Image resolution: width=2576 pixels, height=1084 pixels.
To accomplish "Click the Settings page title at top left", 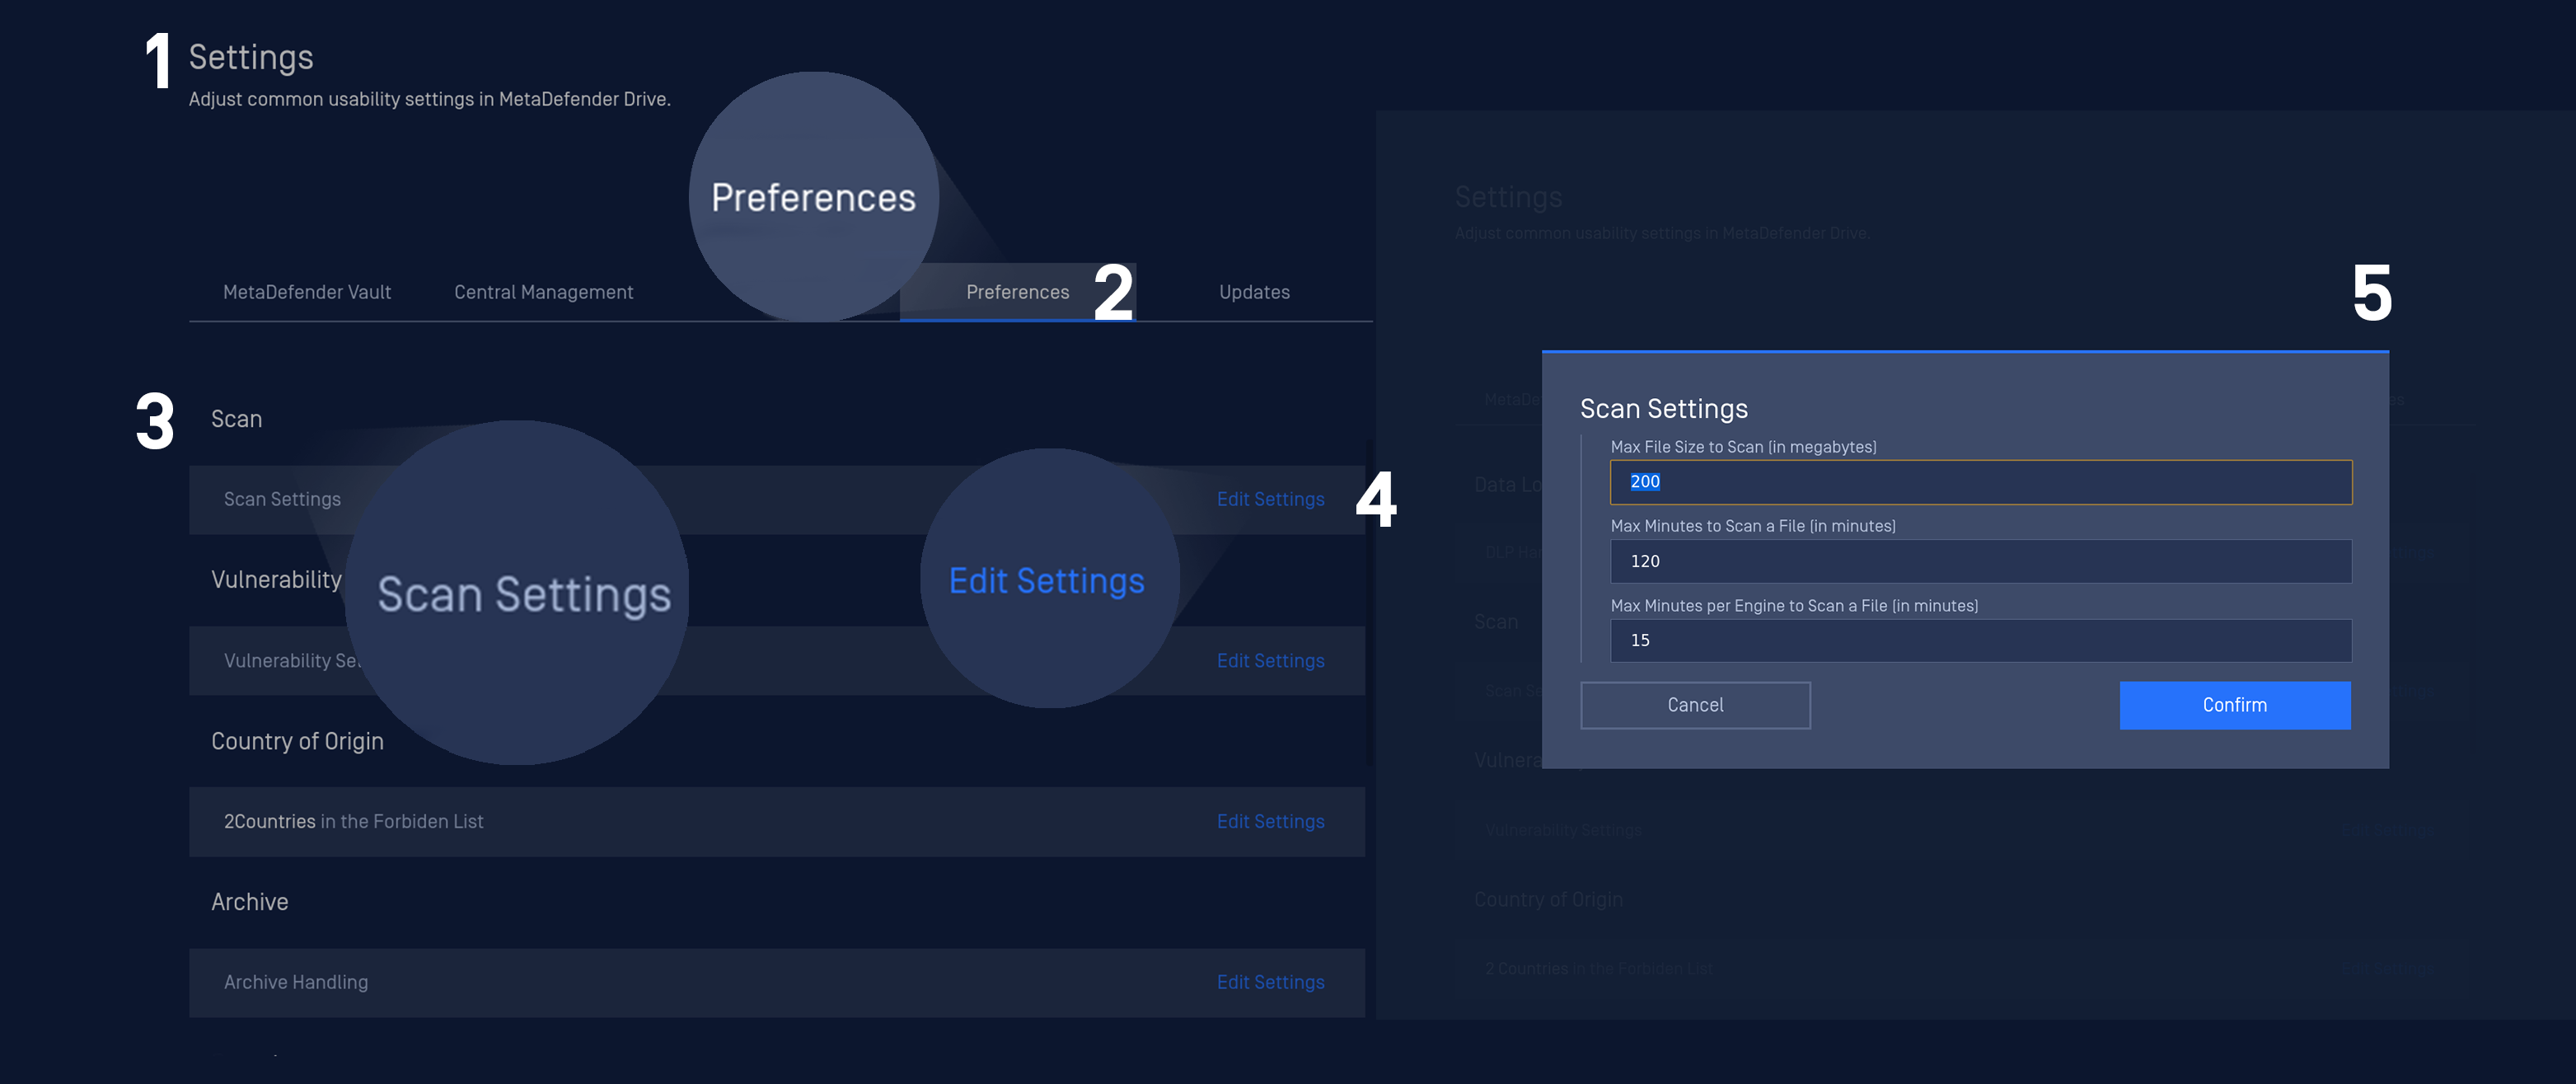I will [251, 57].
